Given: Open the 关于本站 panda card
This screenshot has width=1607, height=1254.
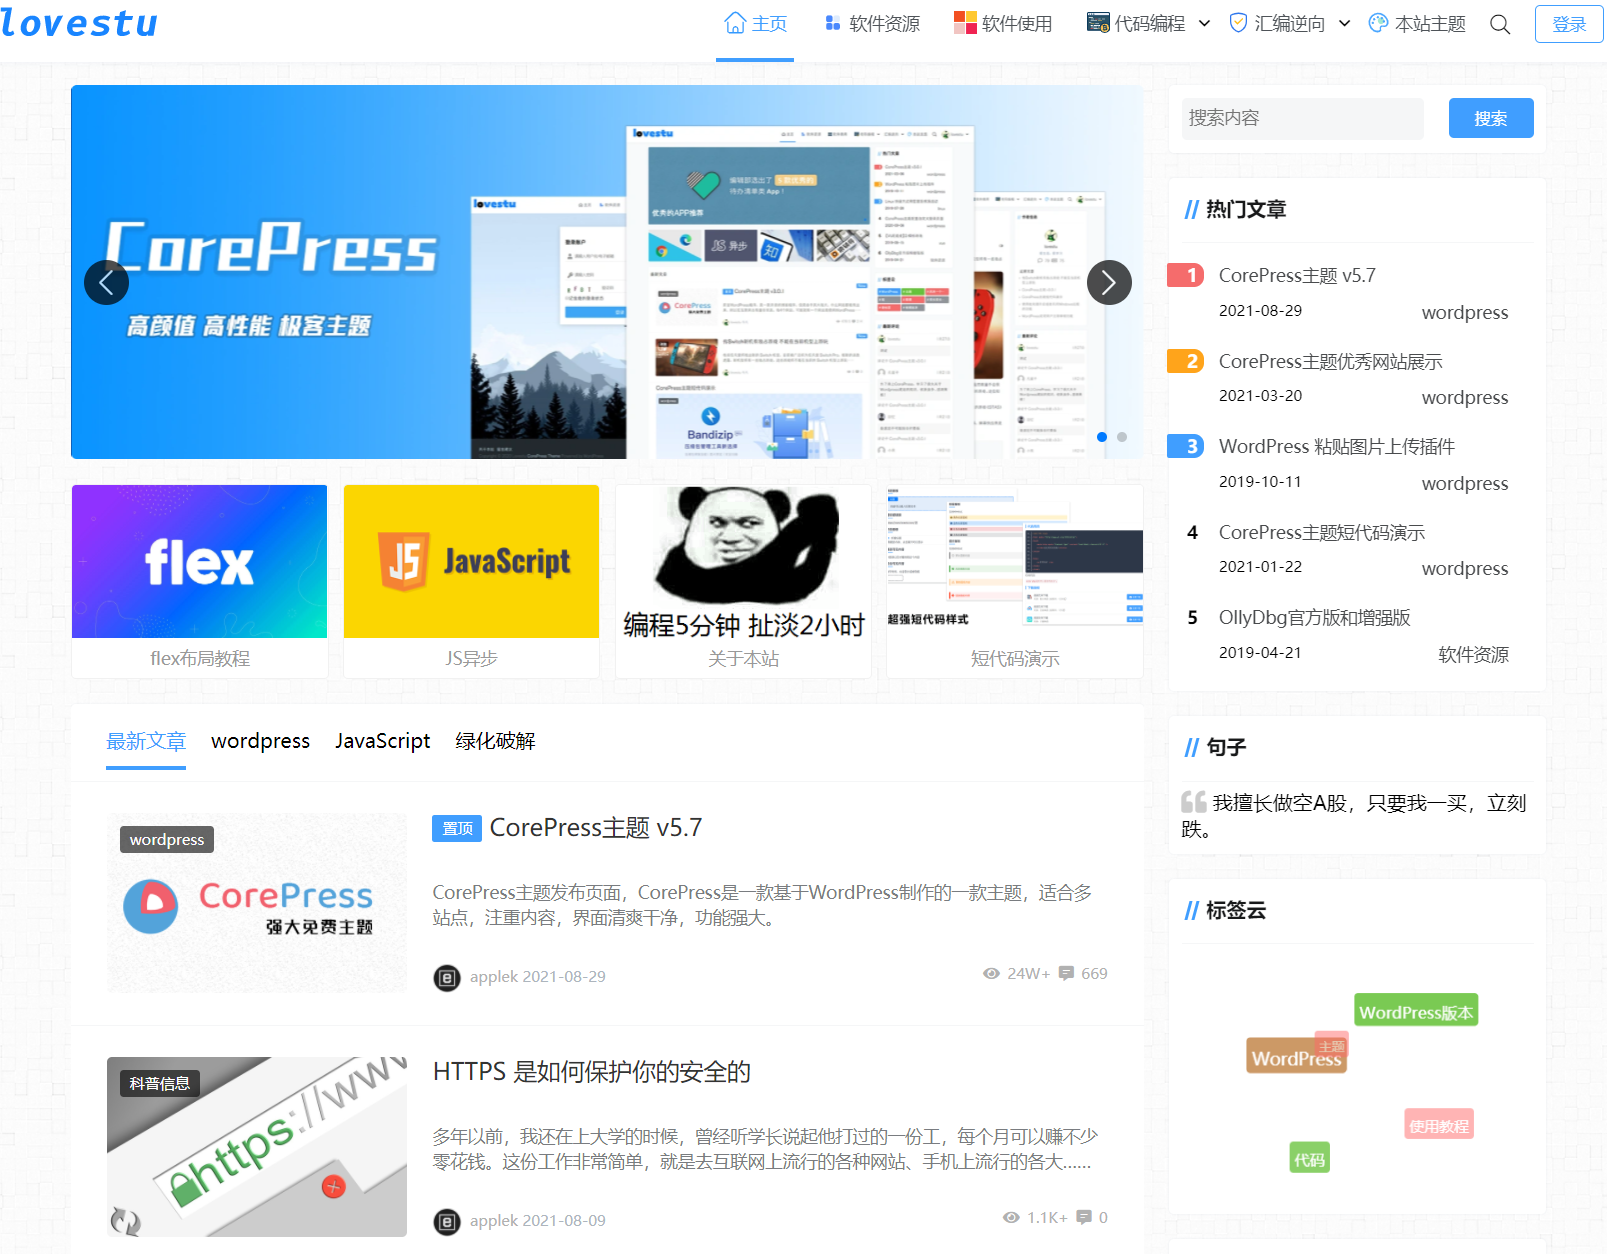Looking at the screenshot, I should click(743, 581).
